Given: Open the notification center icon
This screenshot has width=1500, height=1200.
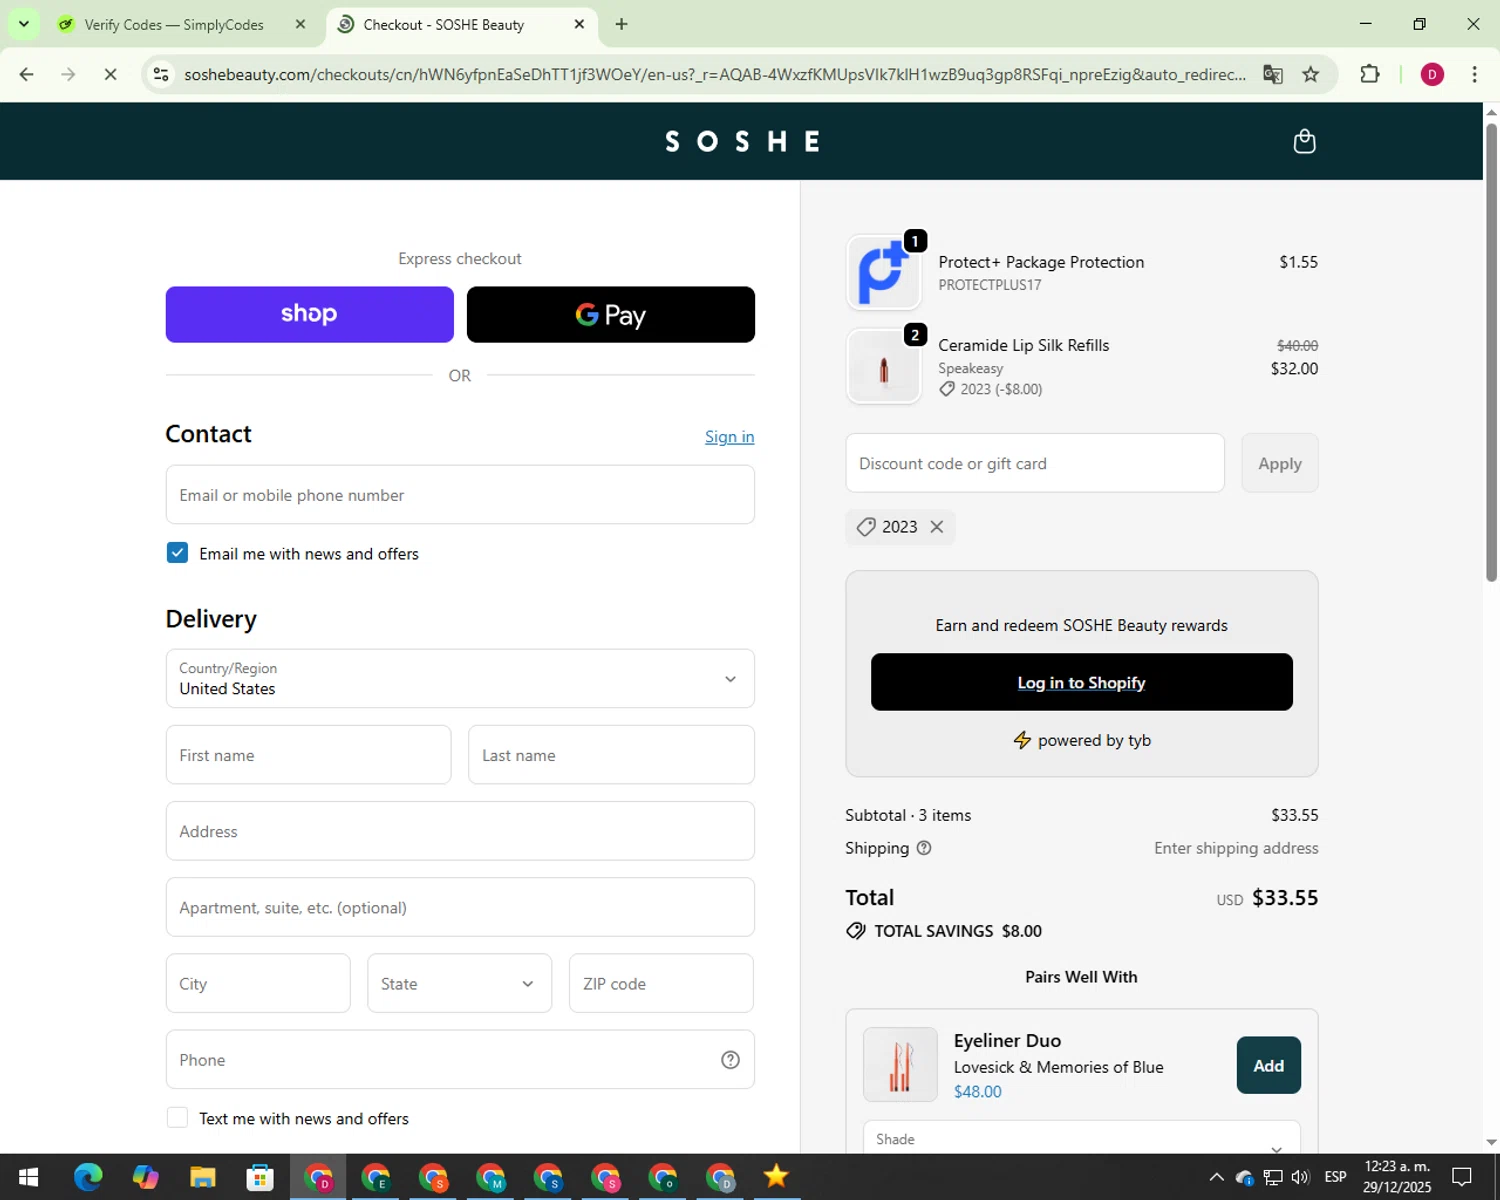Looking at the screenshot, I should (1462, 1177).
